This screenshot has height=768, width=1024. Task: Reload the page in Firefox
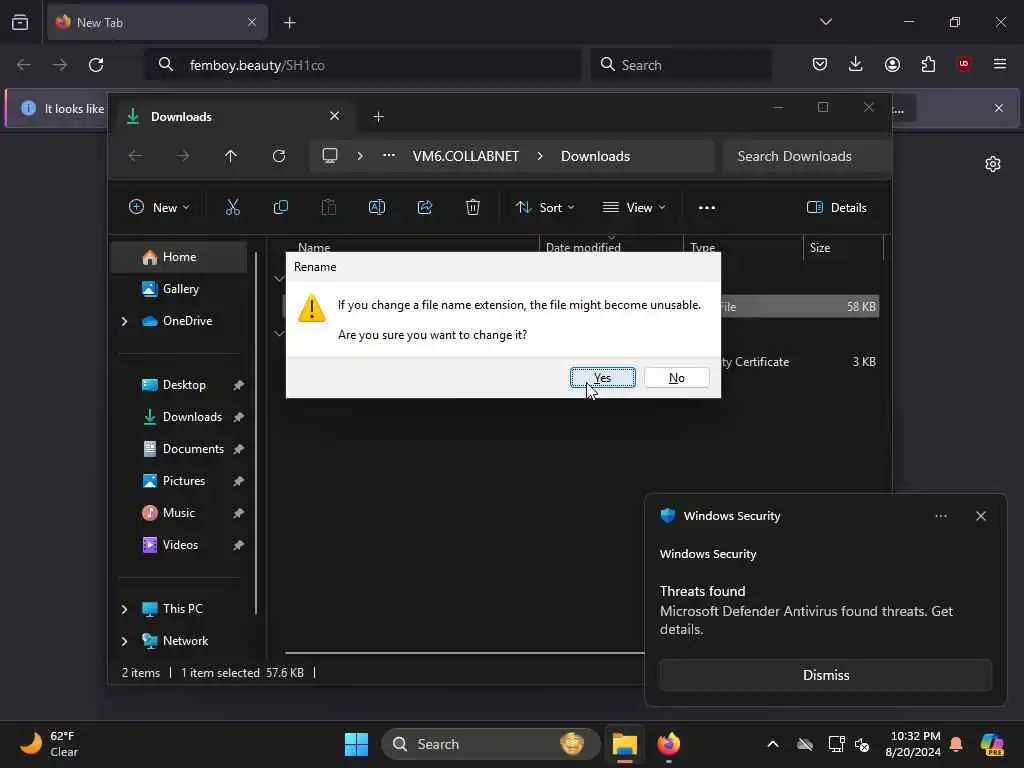(x=96, y=65)
